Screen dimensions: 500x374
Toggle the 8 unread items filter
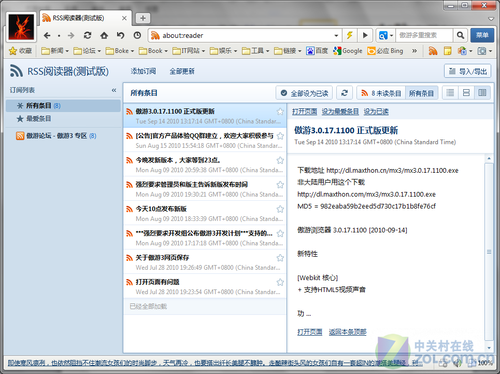381,93
